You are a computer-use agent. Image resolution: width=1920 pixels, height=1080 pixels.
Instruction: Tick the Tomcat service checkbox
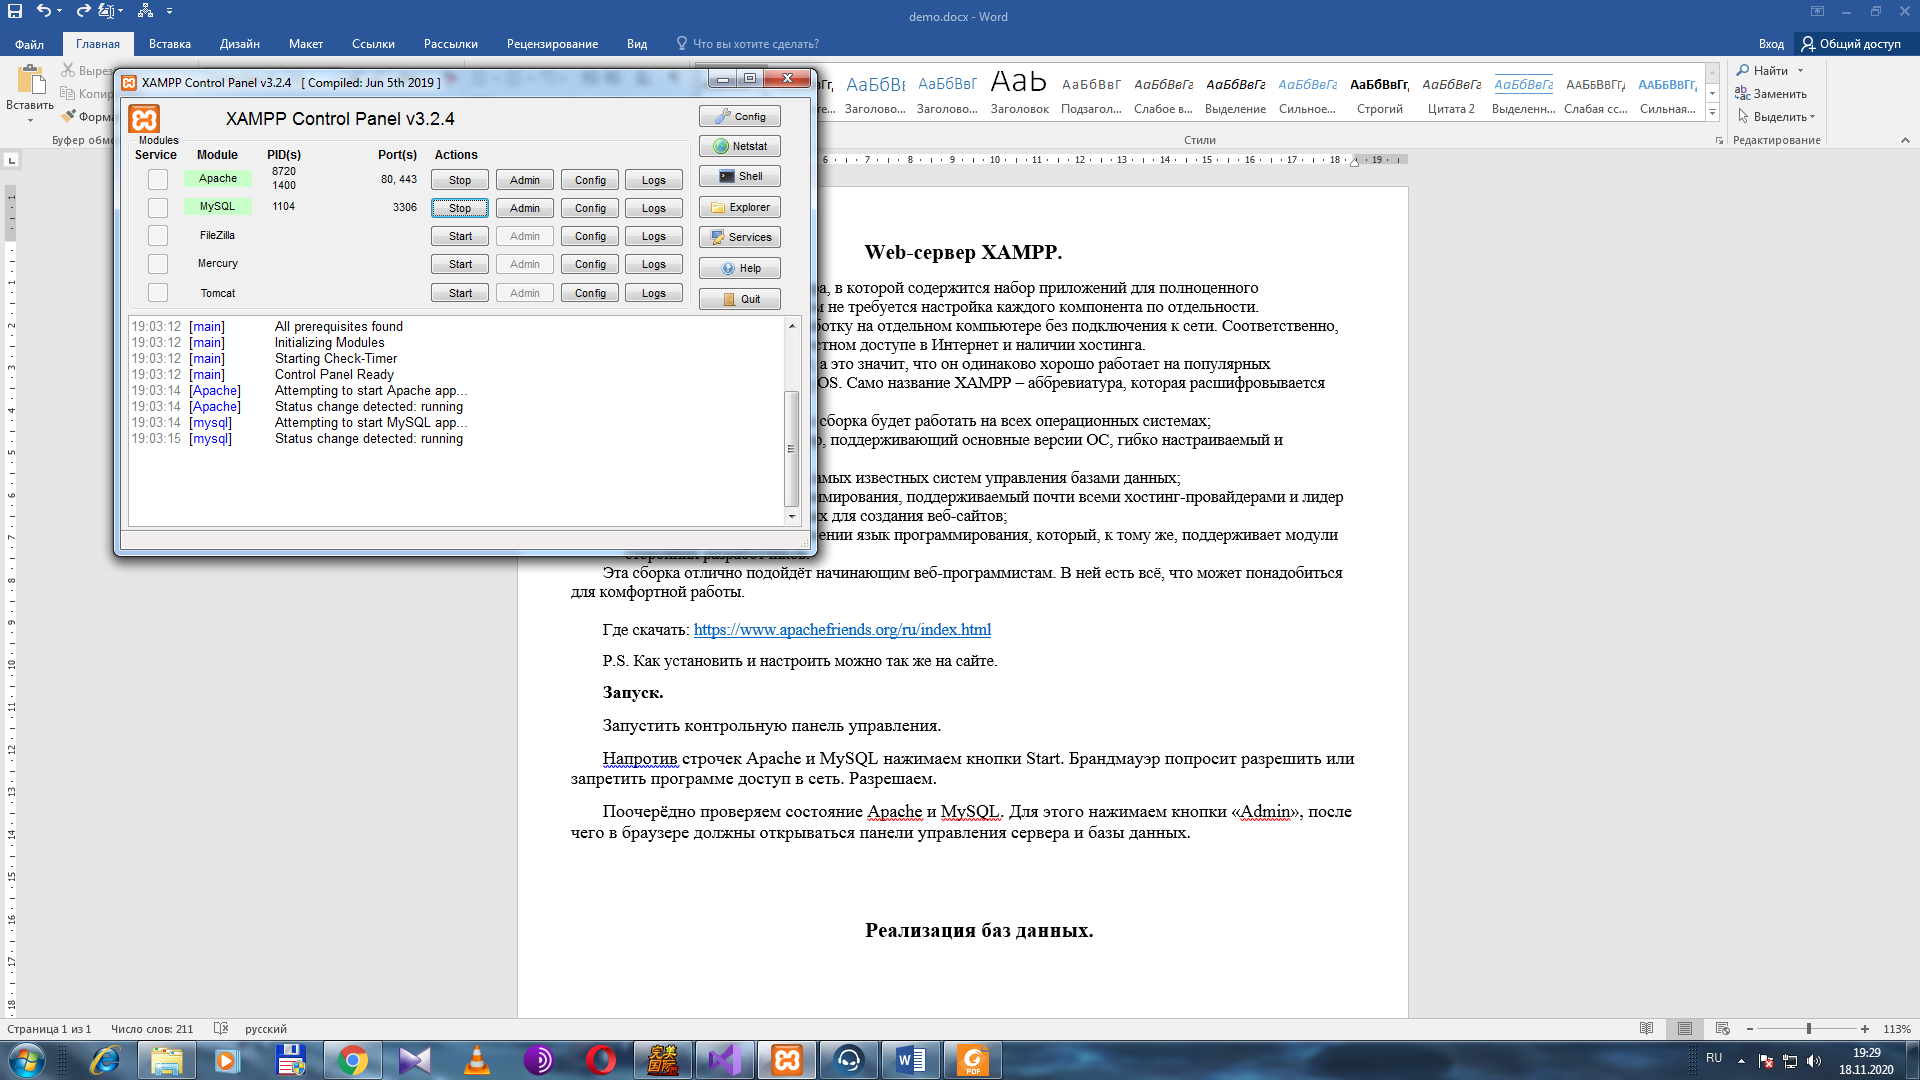[158, 292]
